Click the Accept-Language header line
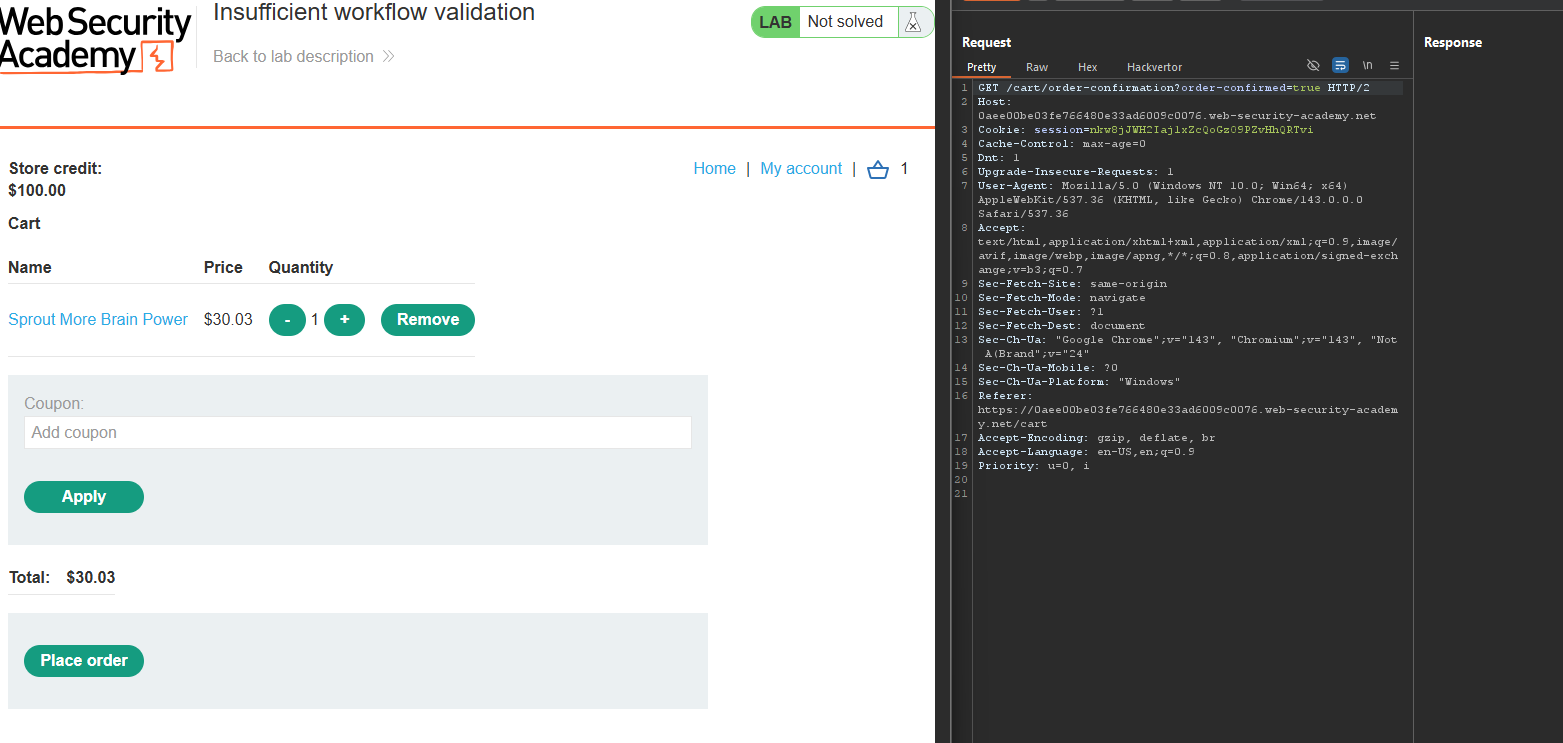This screenshot has width=1563, height=743. [1086, 452]
